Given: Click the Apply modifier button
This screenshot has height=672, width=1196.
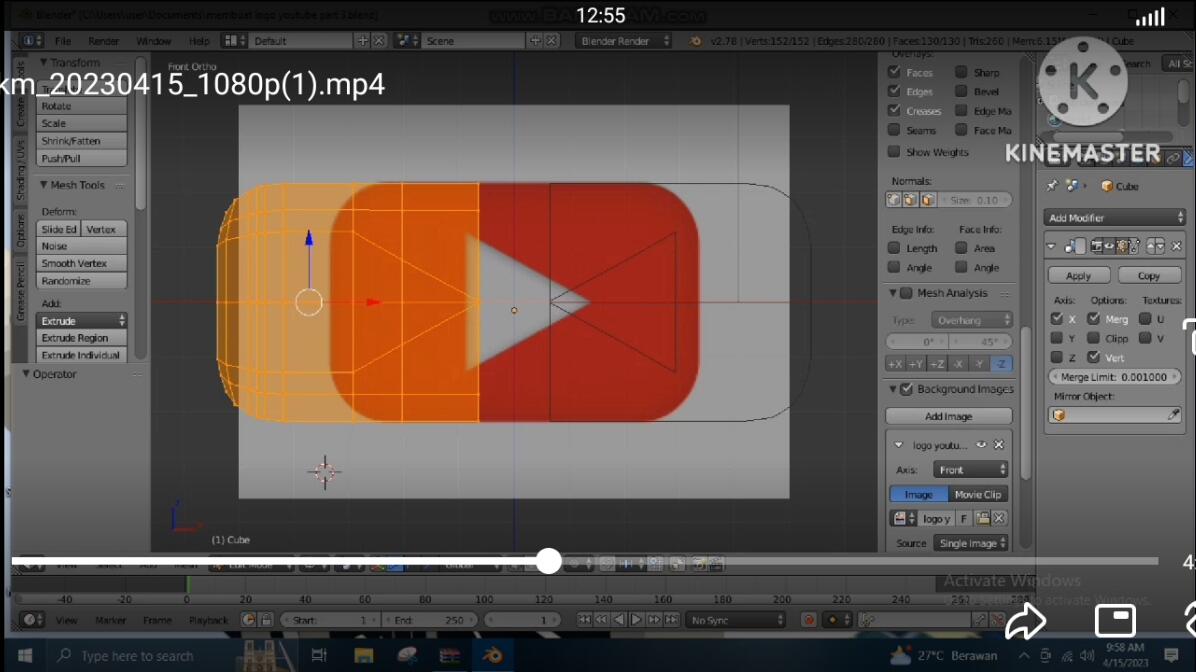Looking at the screenshot, I should [1078, 275].
